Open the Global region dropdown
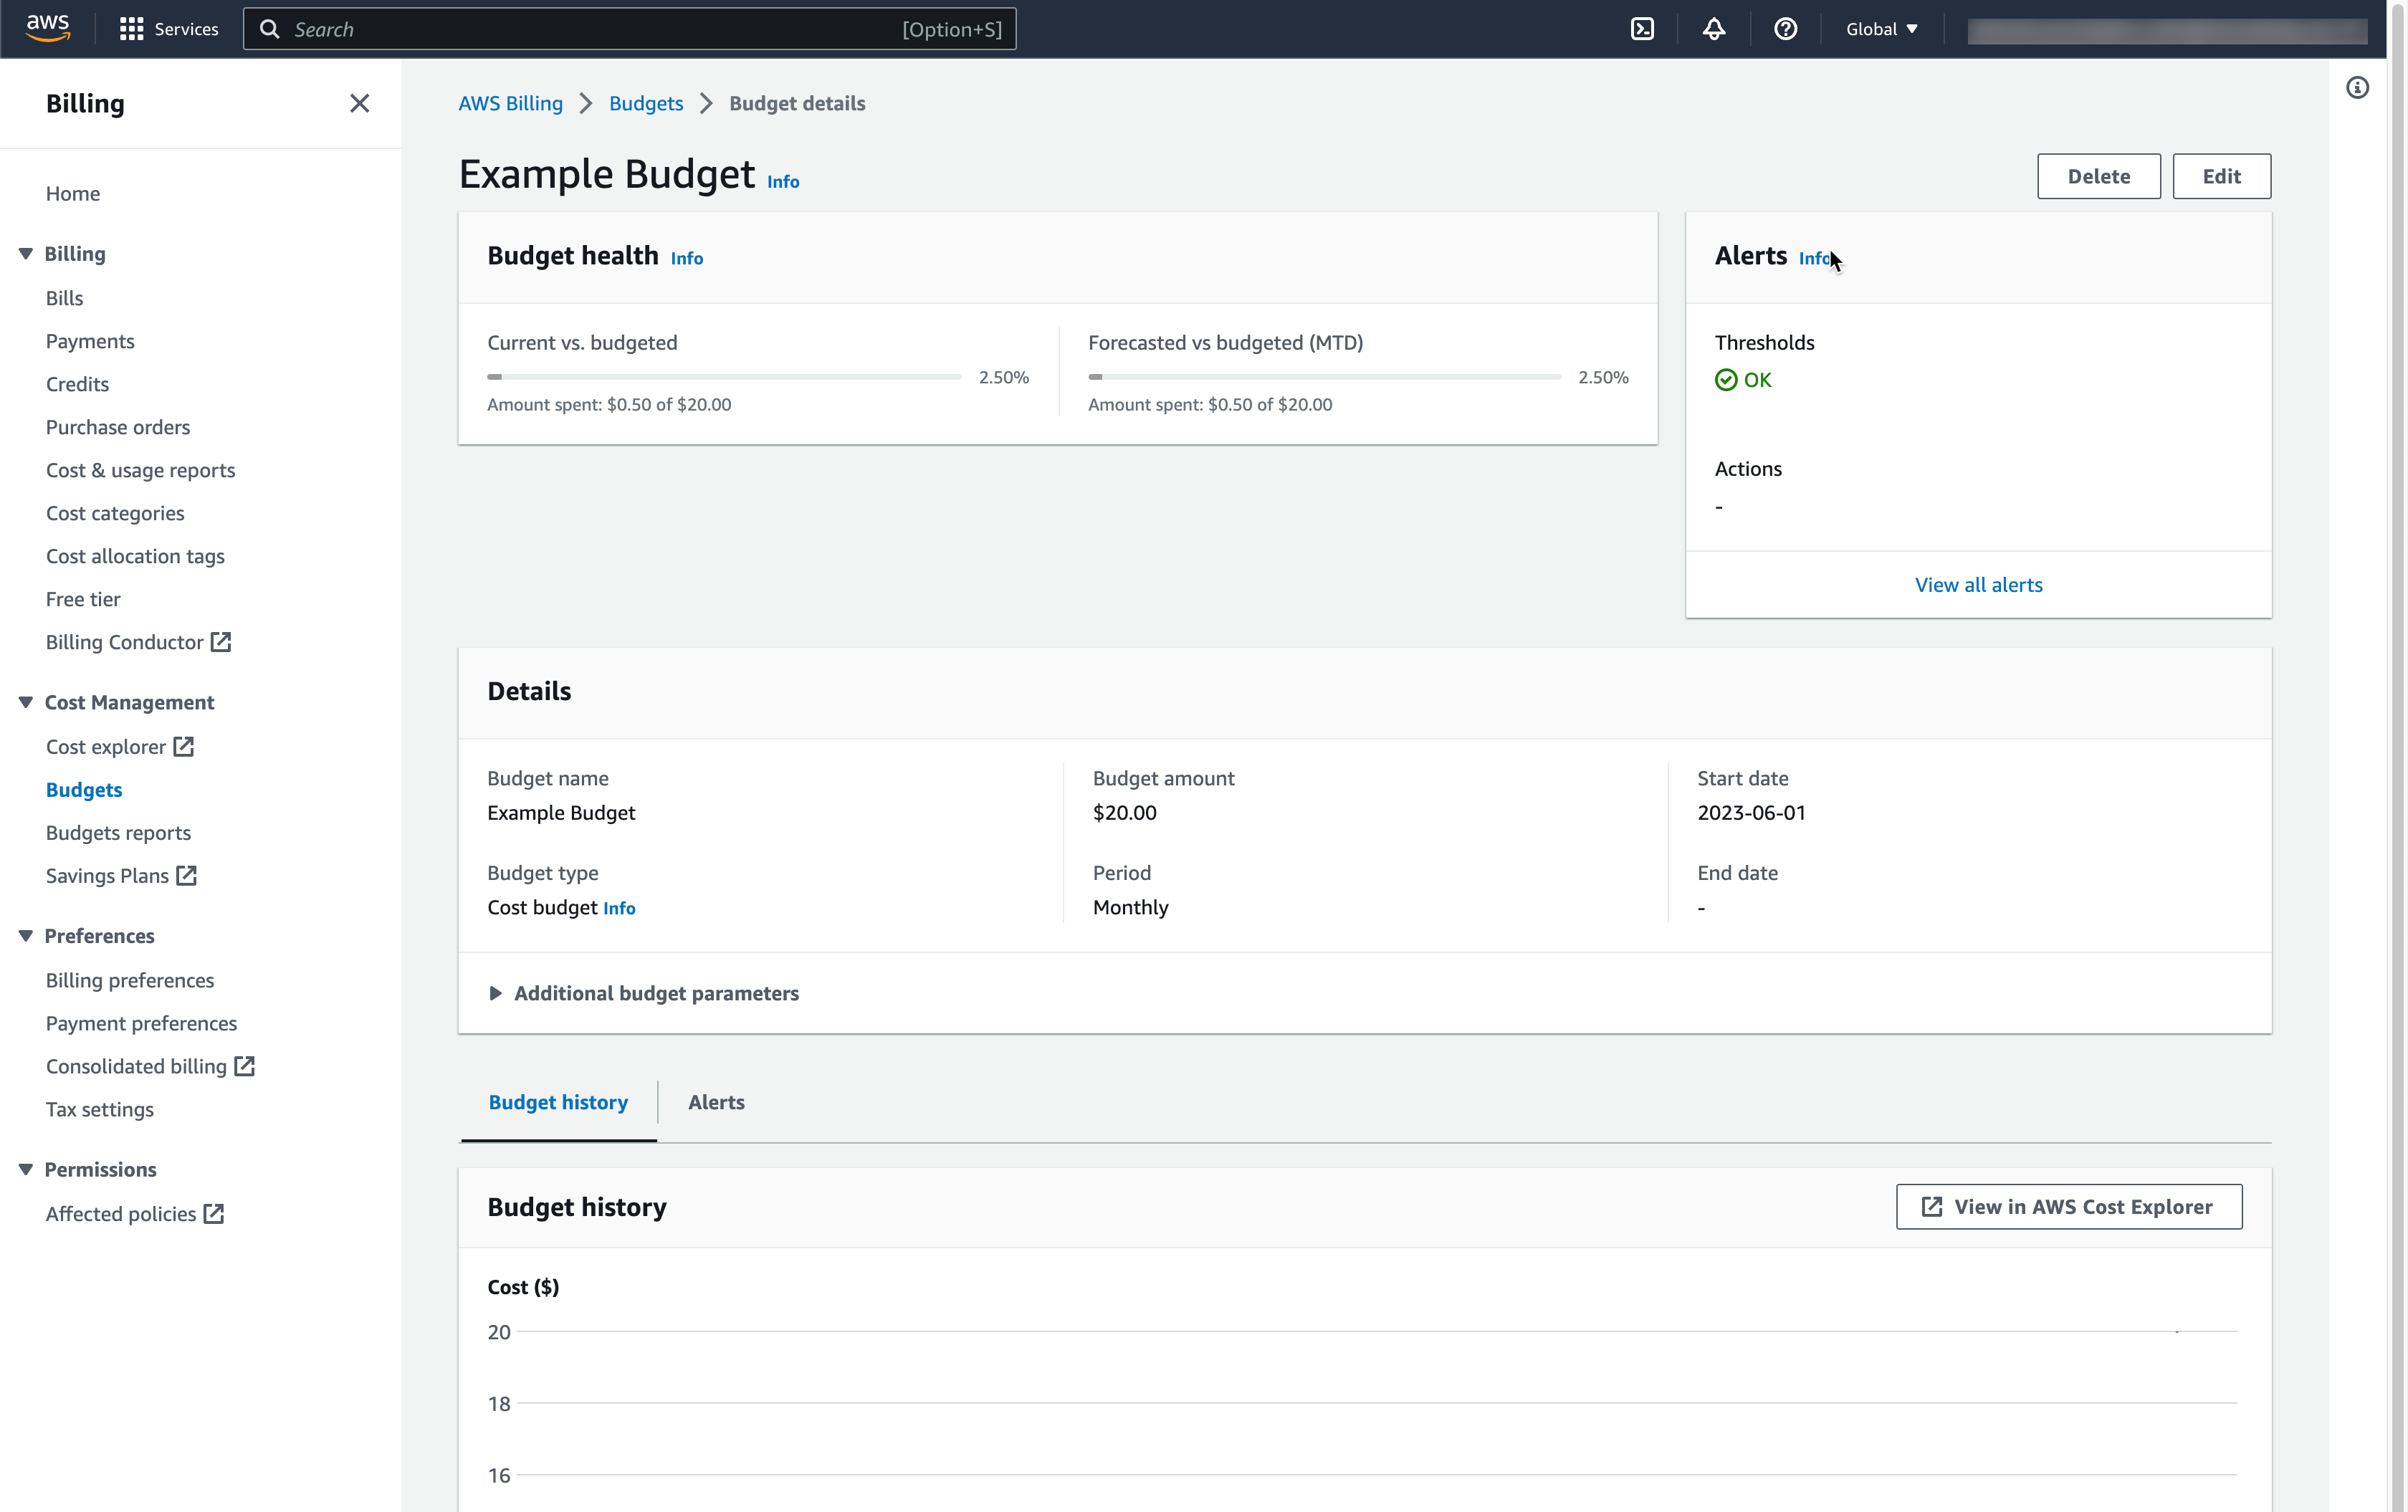The height and width of the screenshot is (1512, 2408). pos(1881,29)
